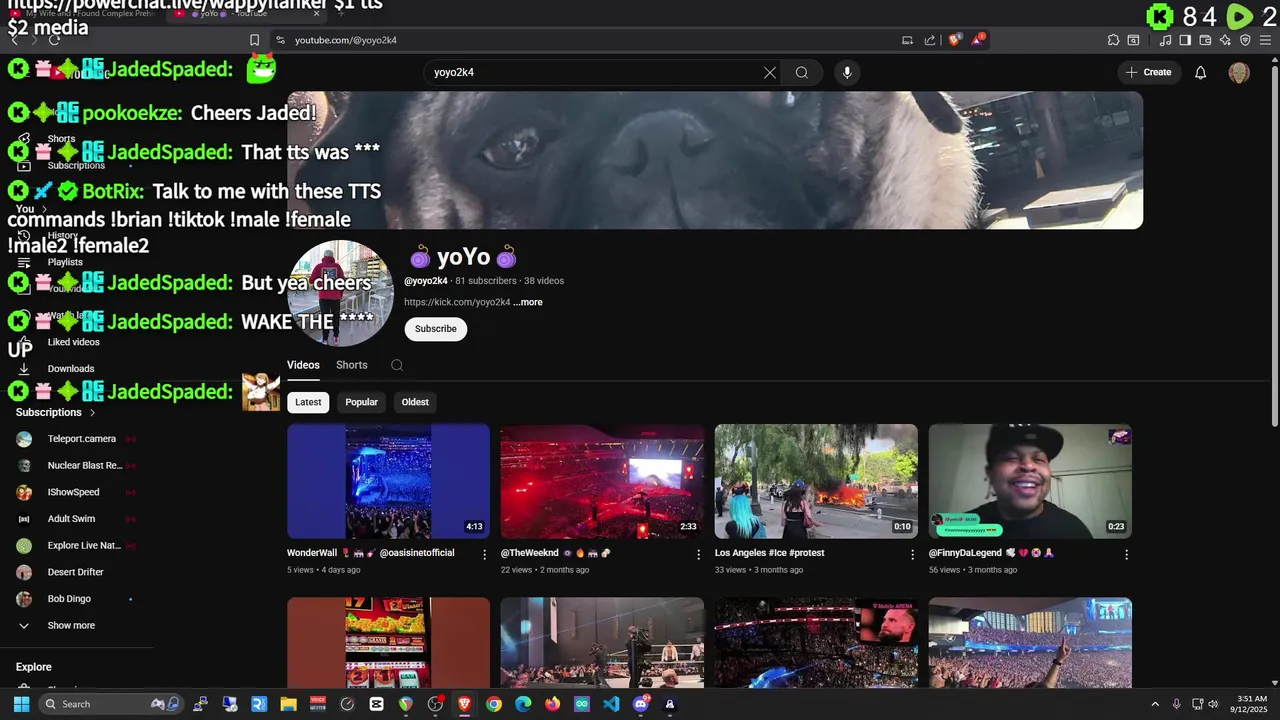The width and height of the screenshot is (1280, 720).
Task: Open Google Chrome from taskbar
Action: 494,704
